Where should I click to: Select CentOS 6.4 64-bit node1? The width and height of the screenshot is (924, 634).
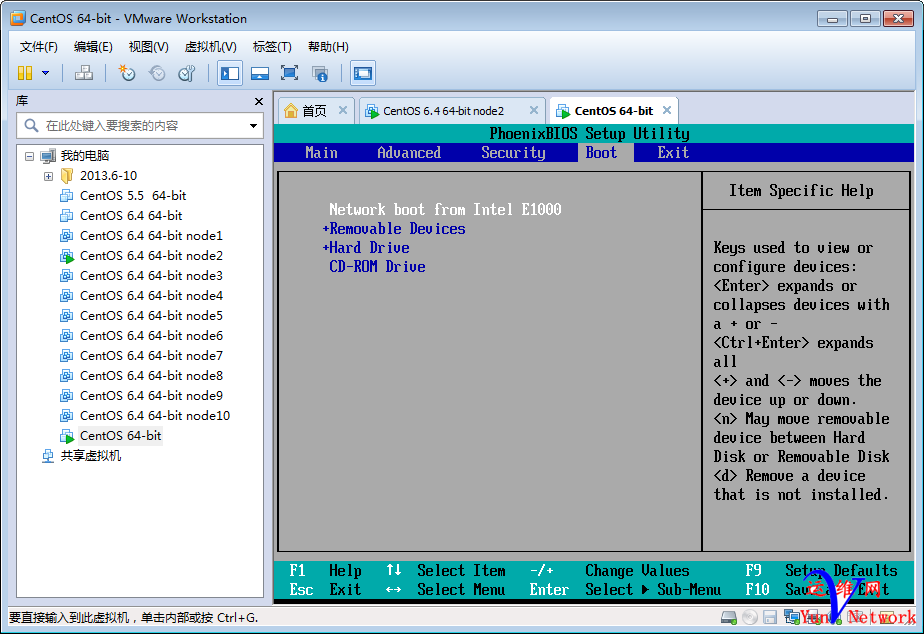pos(151,236)
